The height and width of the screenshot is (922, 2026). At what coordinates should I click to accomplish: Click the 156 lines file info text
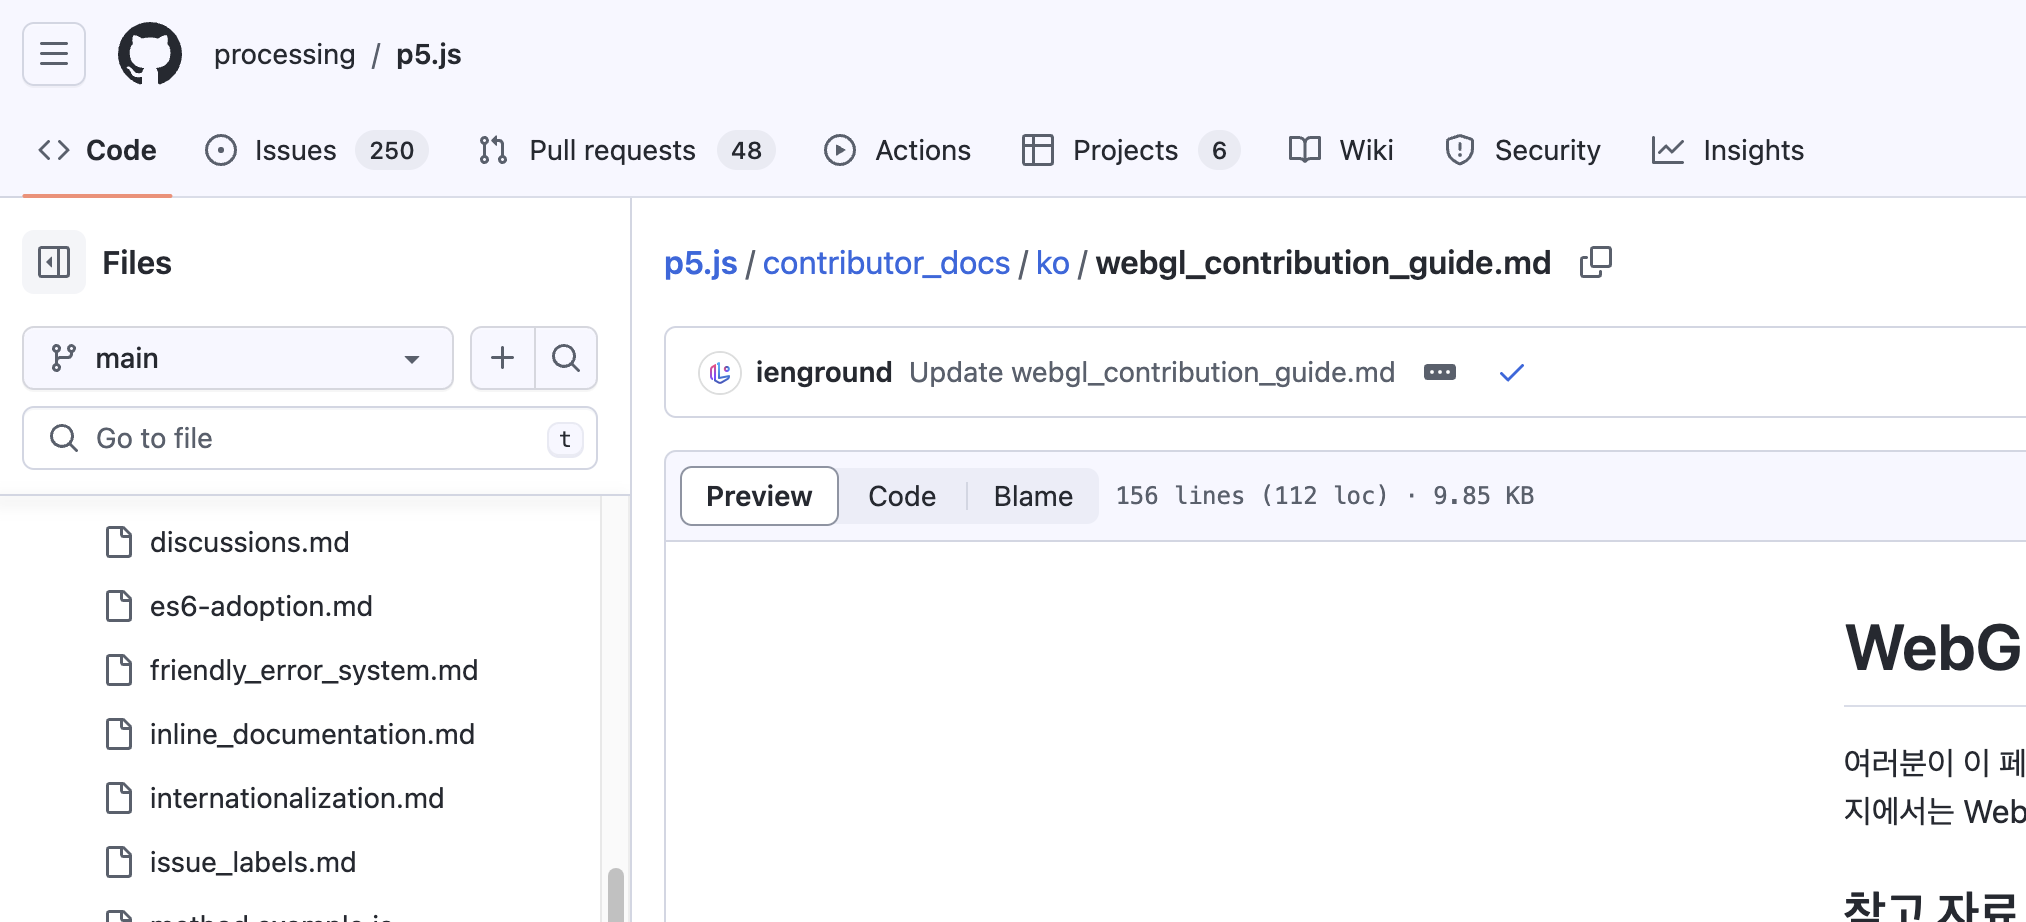coord(1325,496)
